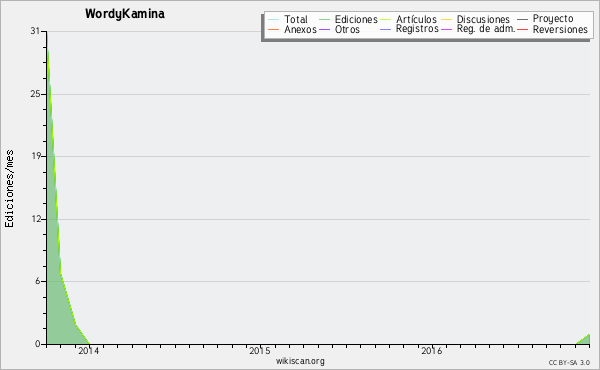Select the Ediciones legend entry

(x=356, y=19)
